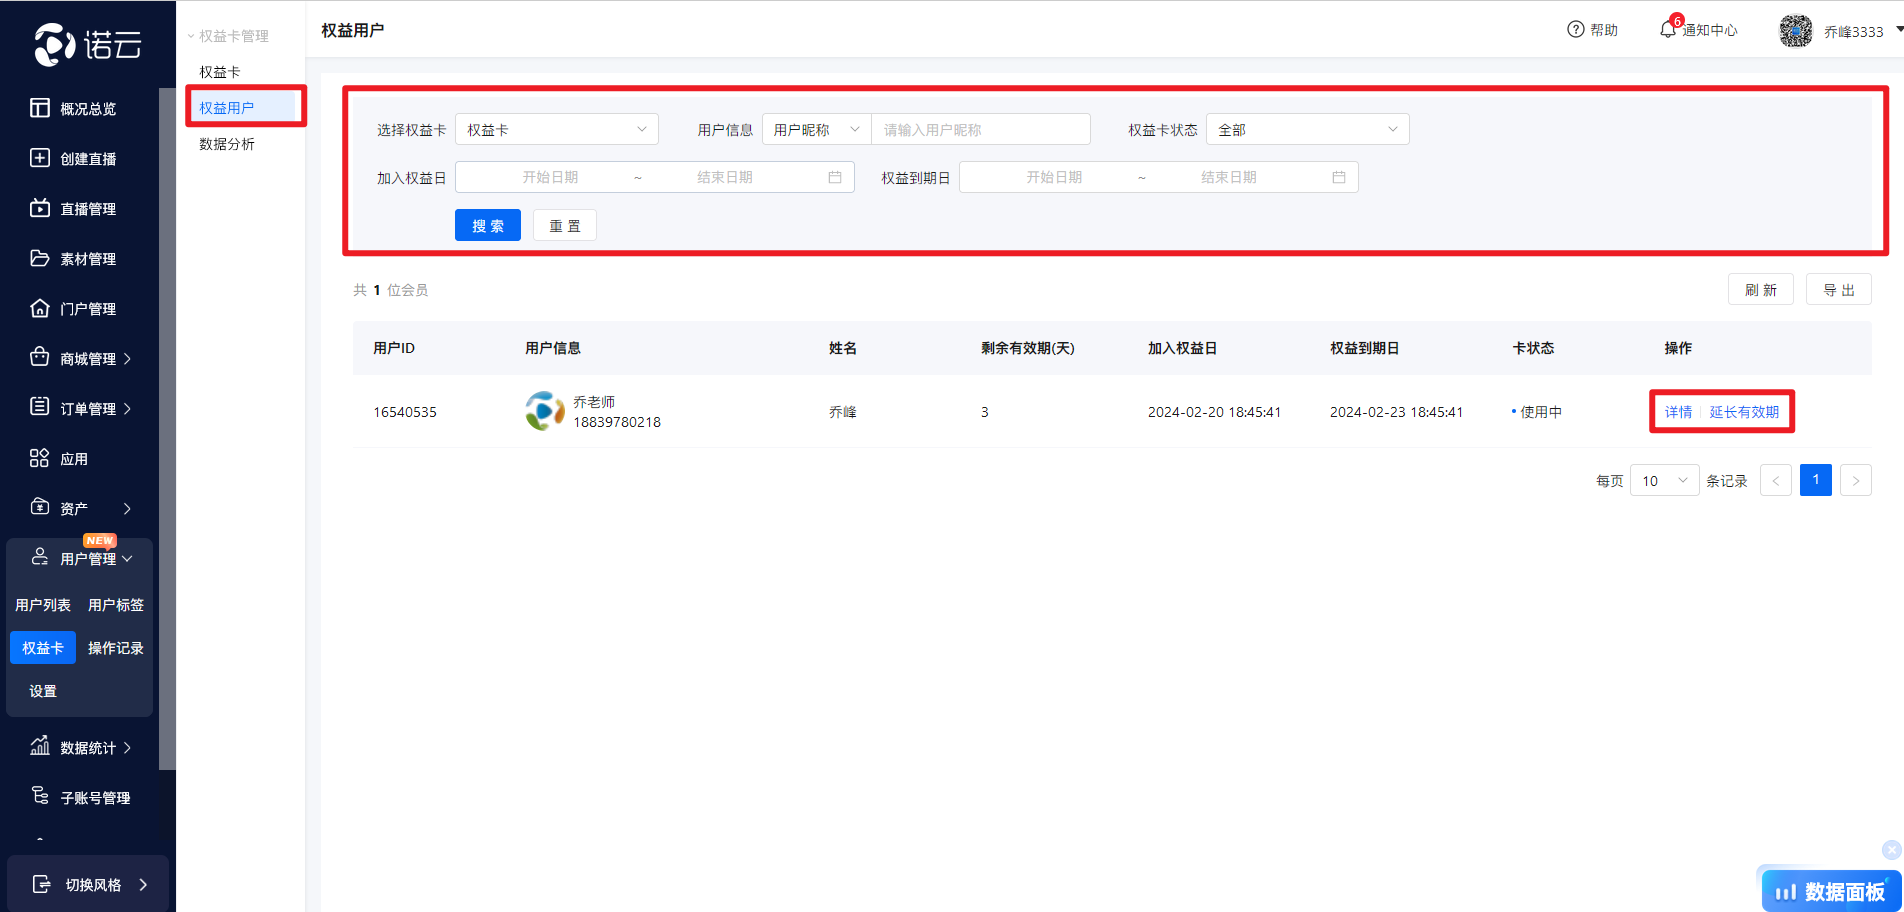This screenshot has height=912, width=1904.
Task: Expand the 商城管理 sidebar menu
Action: [x=95, y=359]
